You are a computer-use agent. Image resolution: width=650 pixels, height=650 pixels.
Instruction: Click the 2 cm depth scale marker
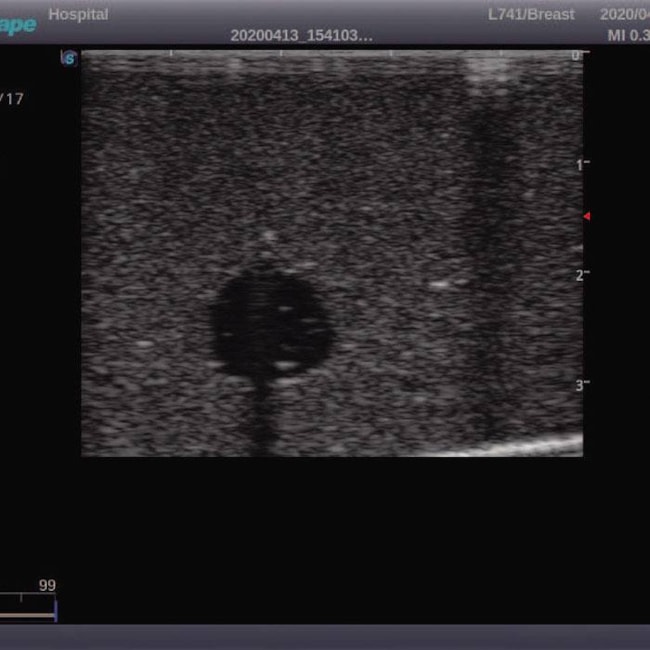click(579, 275)
